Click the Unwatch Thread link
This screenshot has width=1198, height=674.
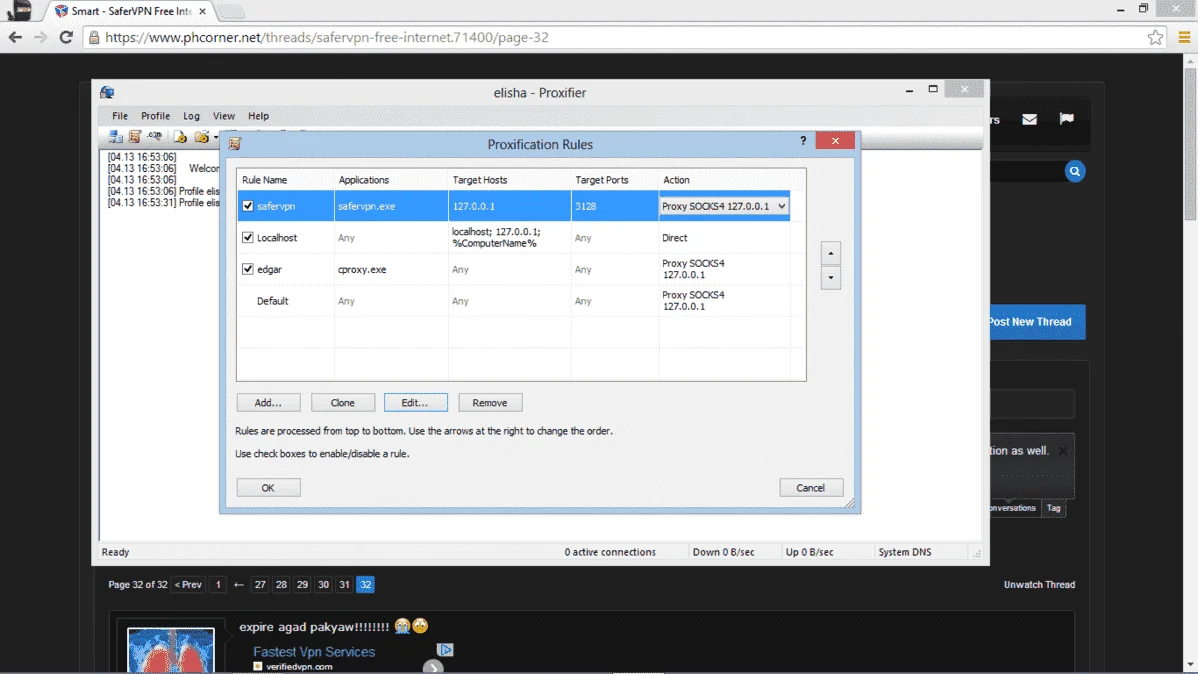[1039, 585]
